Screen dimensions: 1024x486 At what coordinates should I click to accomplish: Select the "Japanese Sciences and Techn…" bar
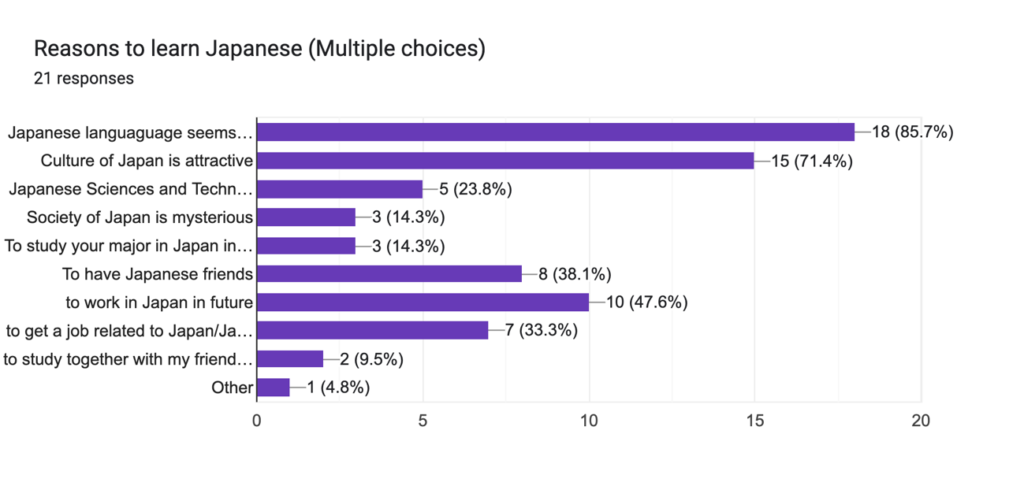click(x=340, y=189)
